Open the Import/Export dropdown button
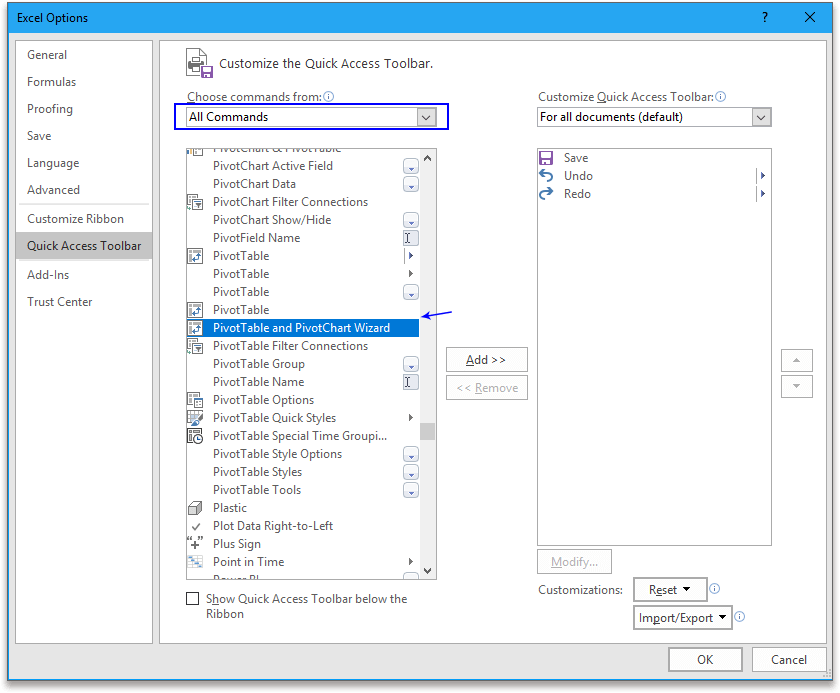Viewport: 840px width, 693px height. point(682,617)
